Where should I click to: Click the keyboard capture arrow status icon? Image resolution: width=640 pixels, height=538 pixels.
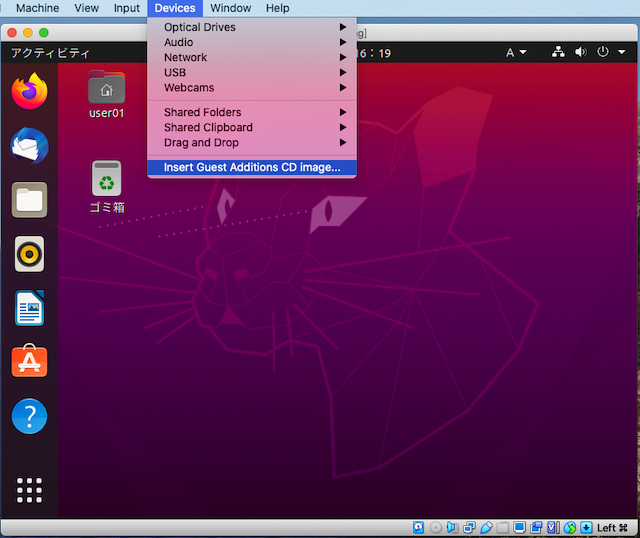click(x=587, y=527)
